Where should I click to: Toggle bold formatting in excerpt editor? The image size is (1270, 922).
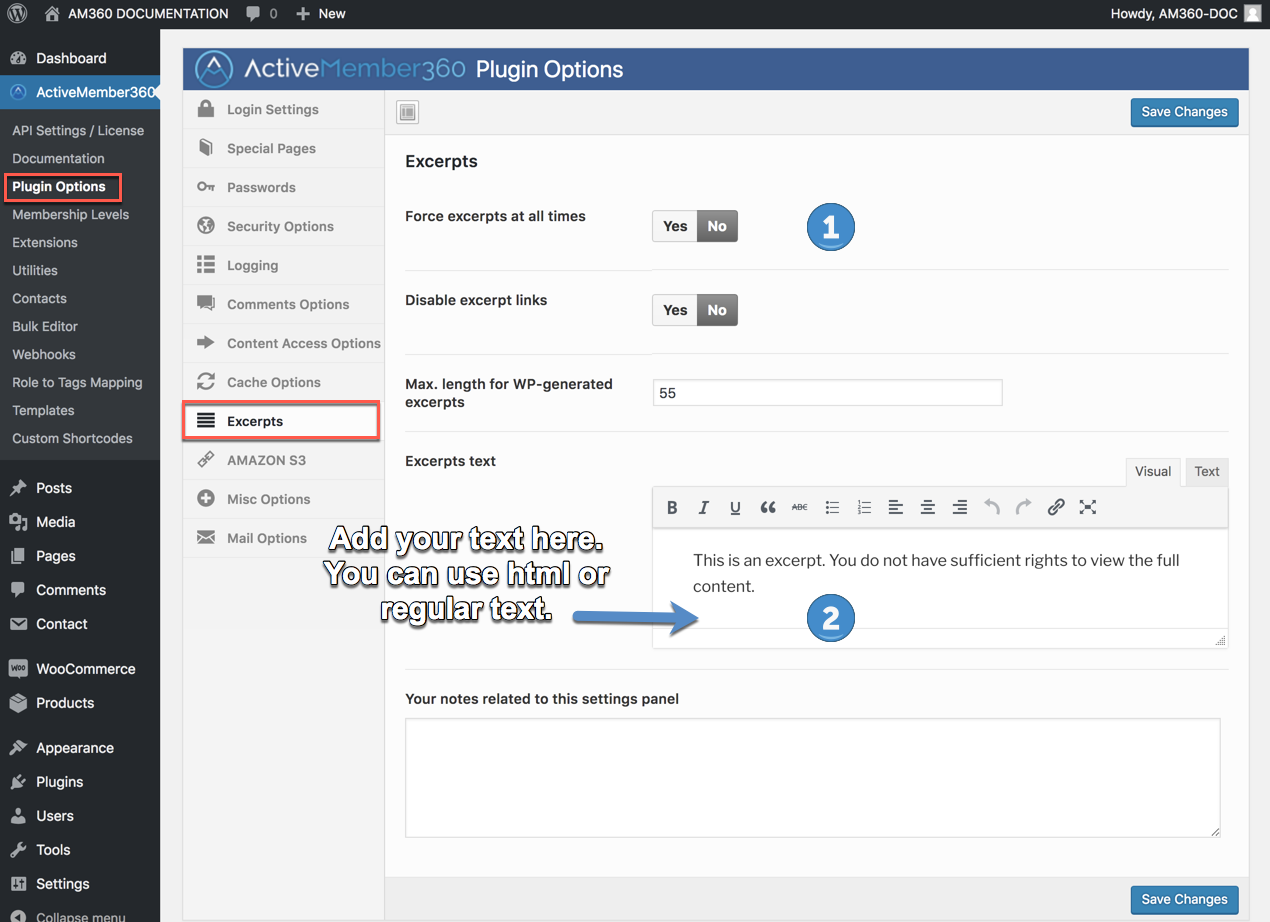pos(672,508)
